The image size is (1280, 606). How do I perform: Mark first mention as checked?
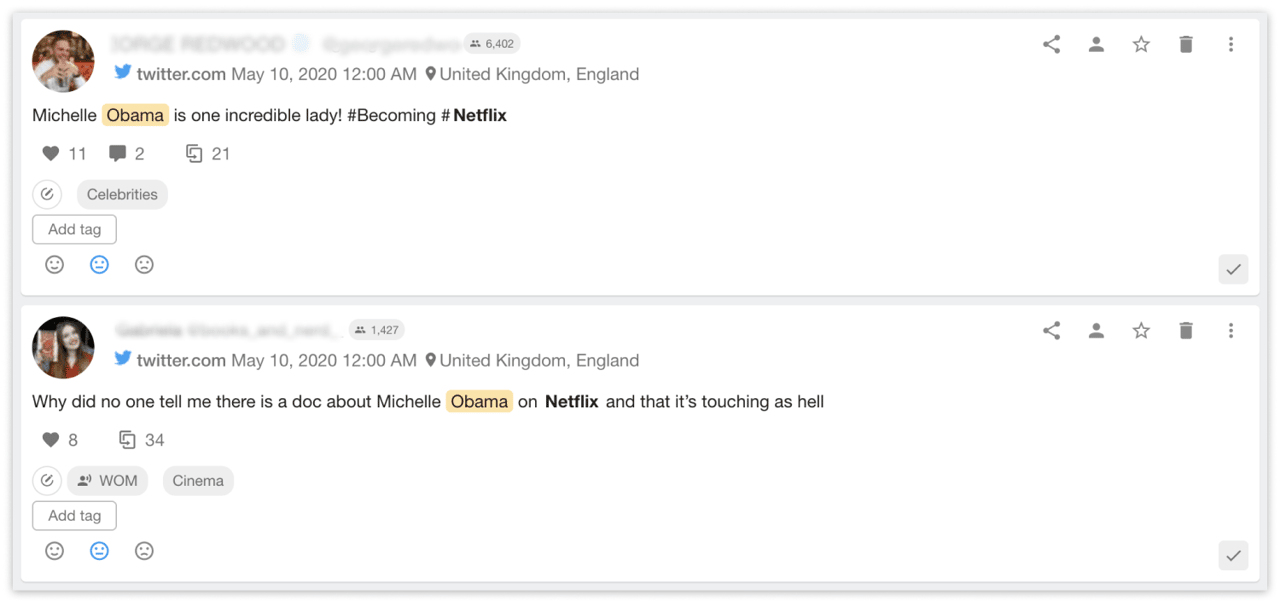point(1233,270)
